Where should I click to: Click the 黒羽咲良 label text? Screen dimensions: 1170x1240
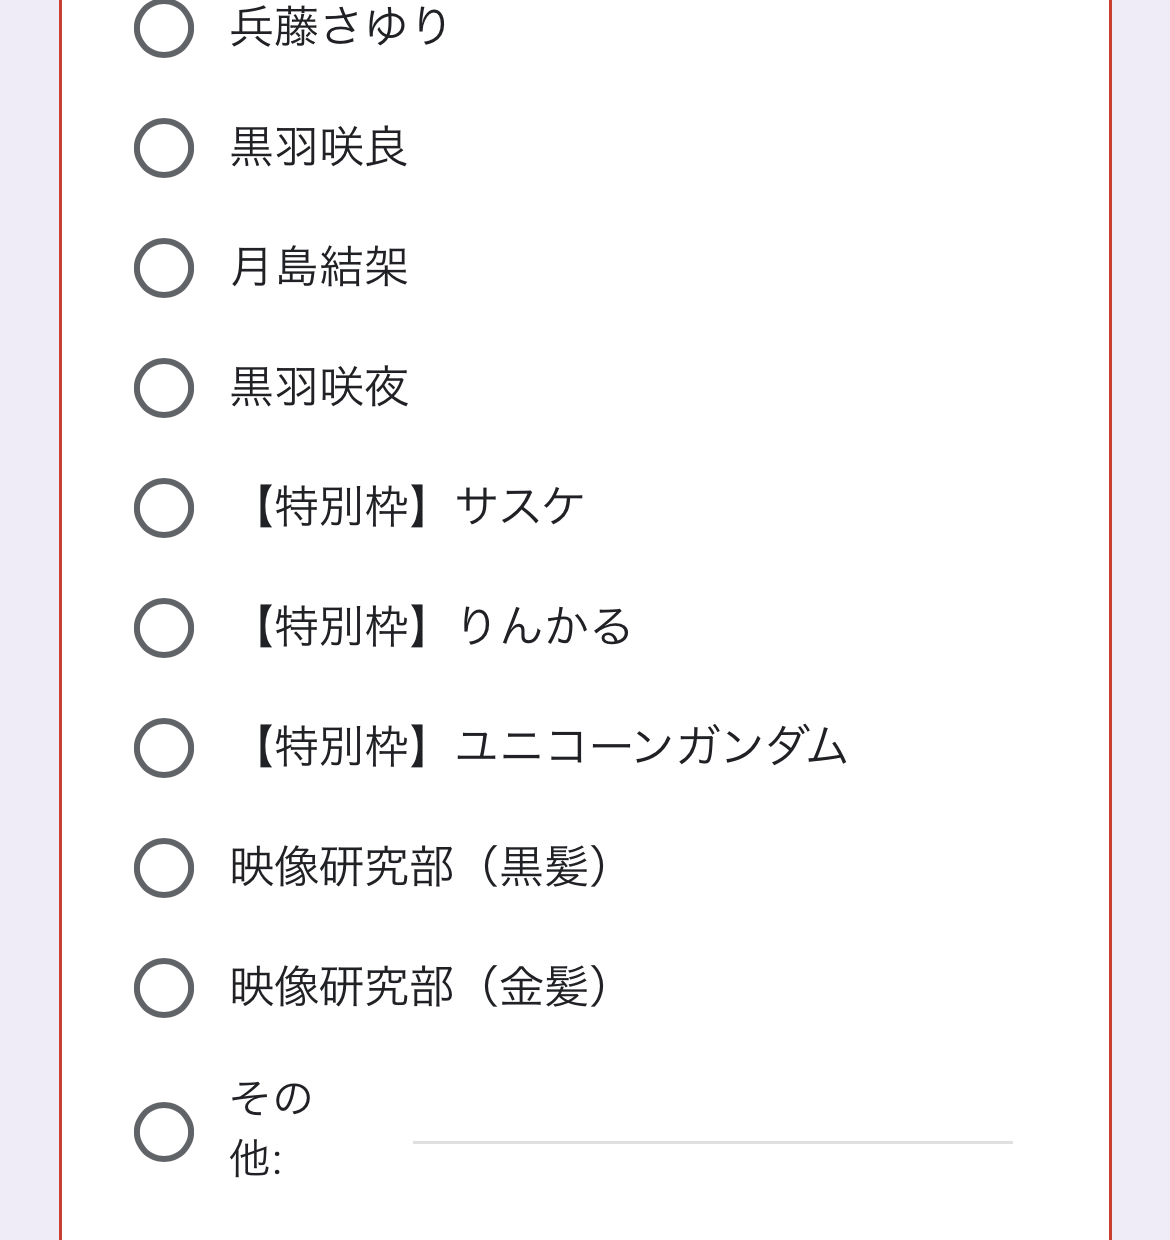(x=319, y=148)
